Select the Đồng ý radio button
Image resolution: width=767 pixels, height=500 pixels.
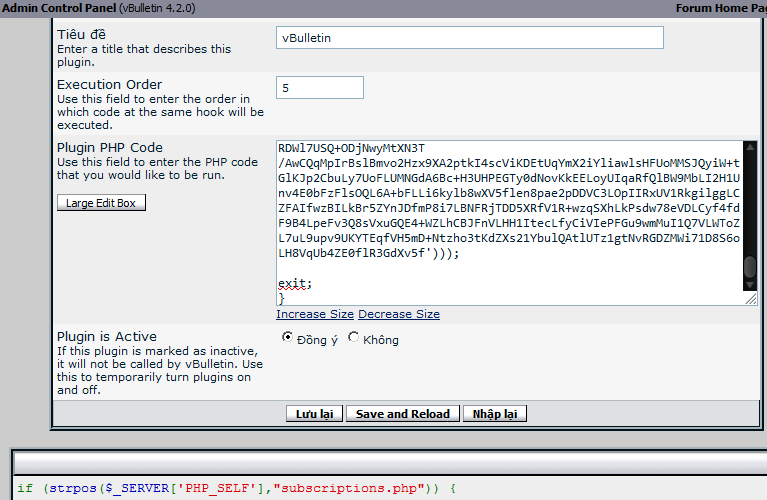tap(288, 337)
